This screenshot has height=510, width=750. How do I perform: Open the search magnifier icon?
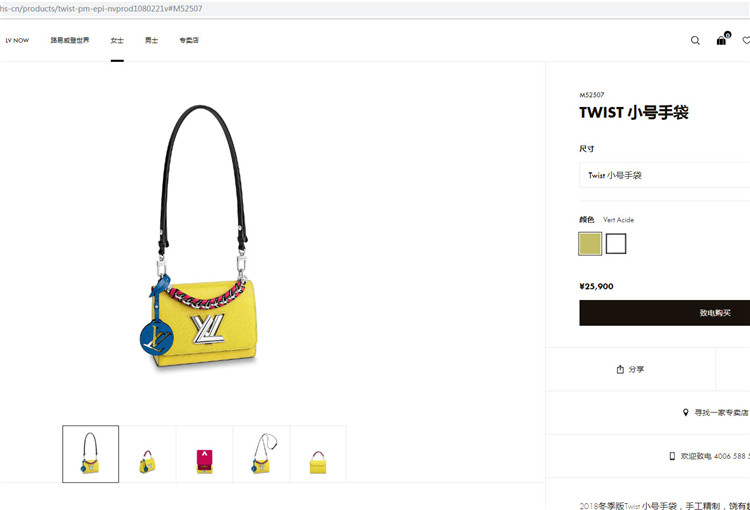tap(695, 41)
